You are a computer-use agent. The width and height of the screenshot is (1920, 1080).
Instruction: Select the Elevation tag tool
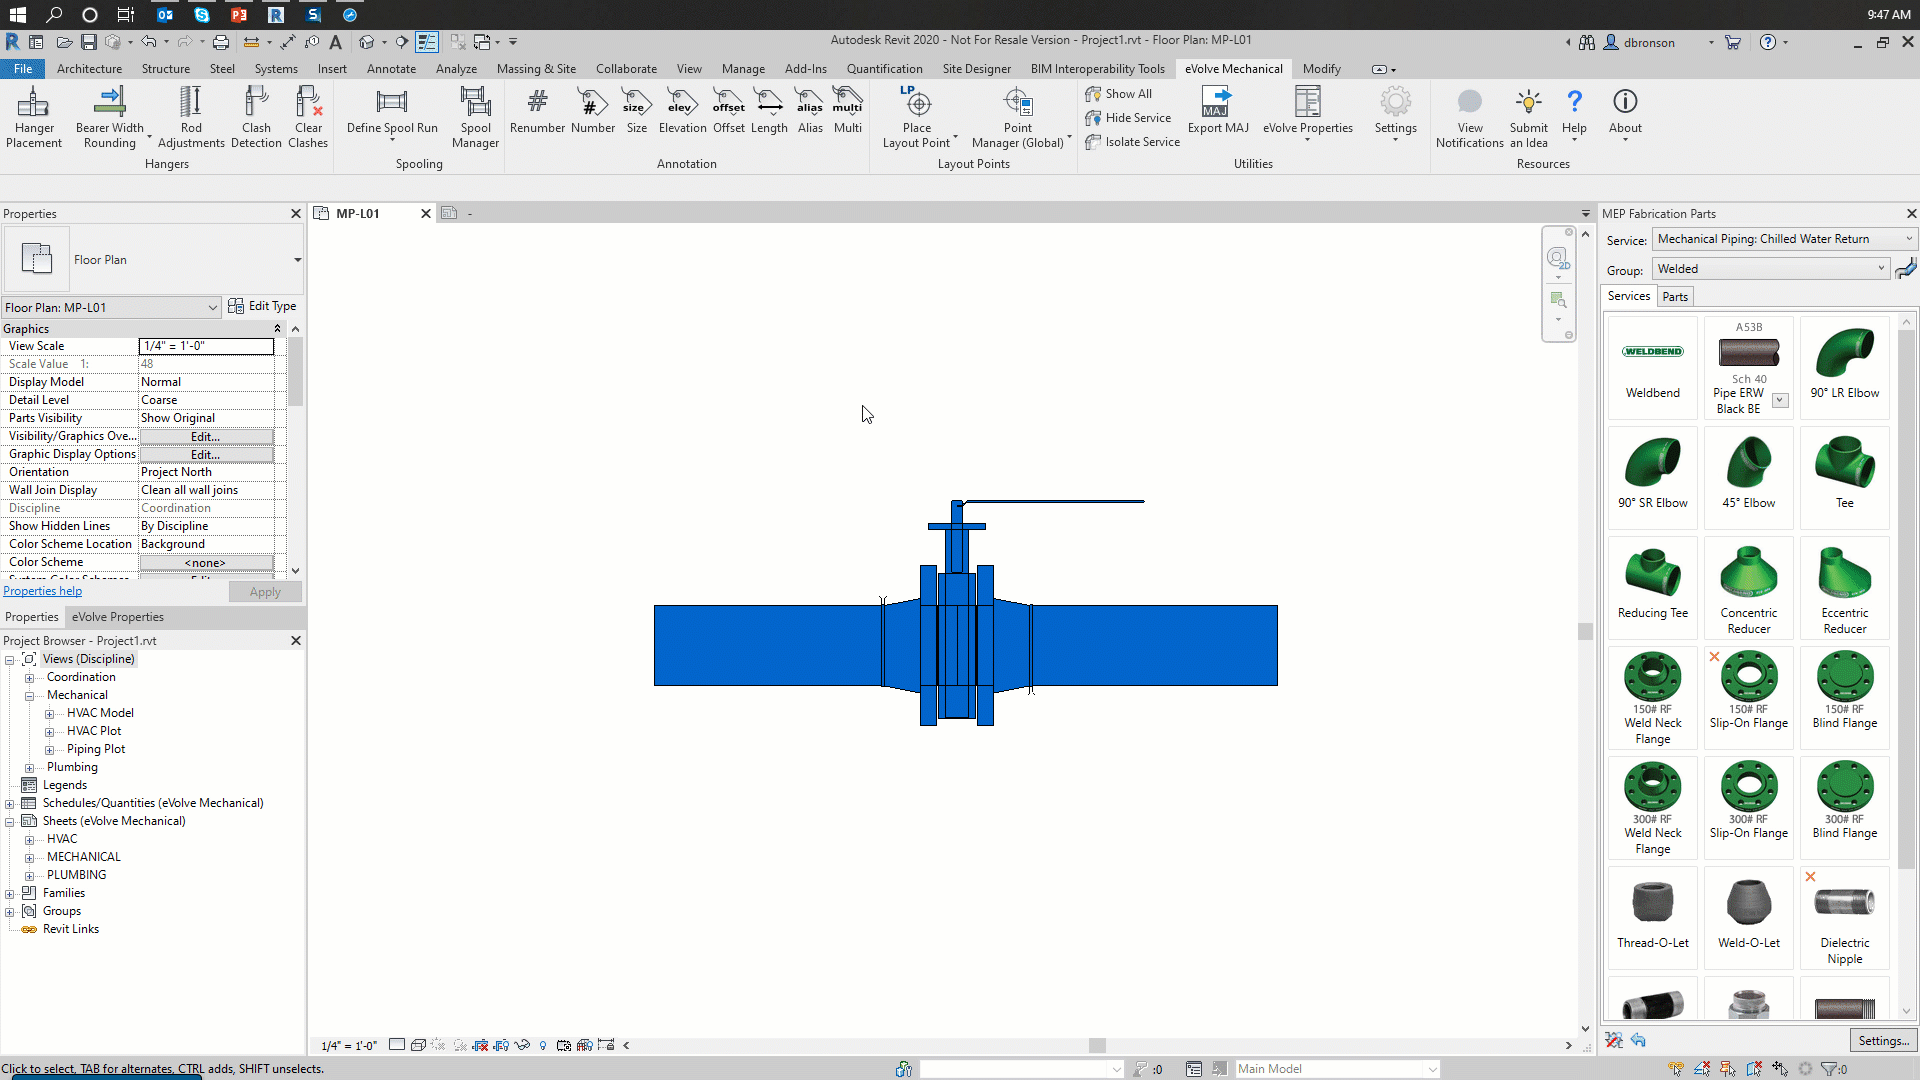click(682, 110)
